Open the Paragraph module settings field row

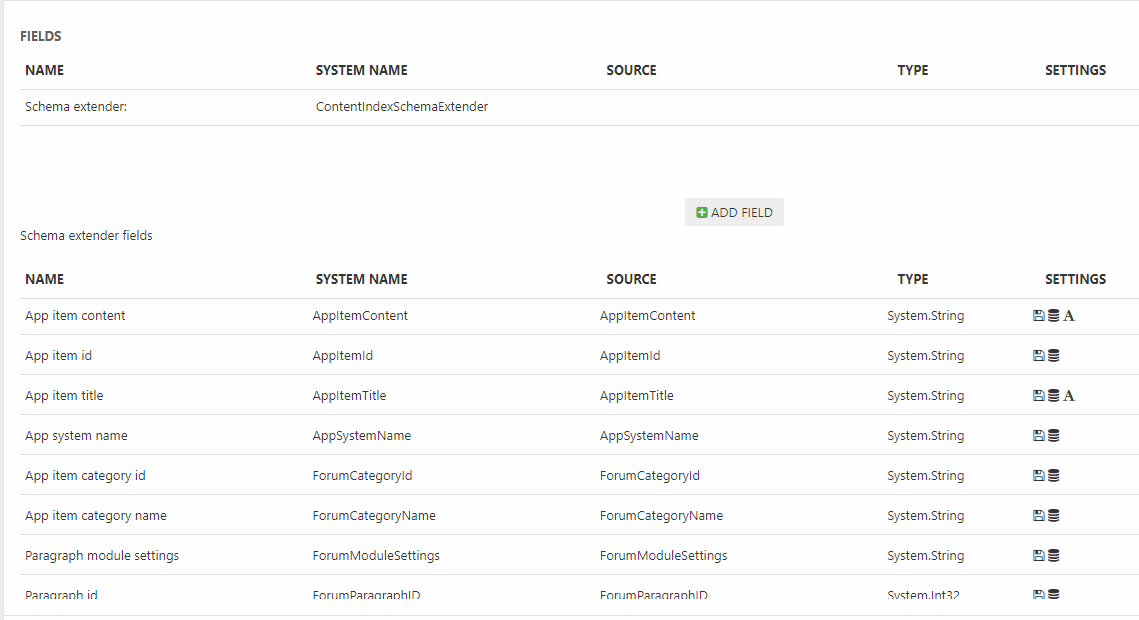[x=102, y=556]
